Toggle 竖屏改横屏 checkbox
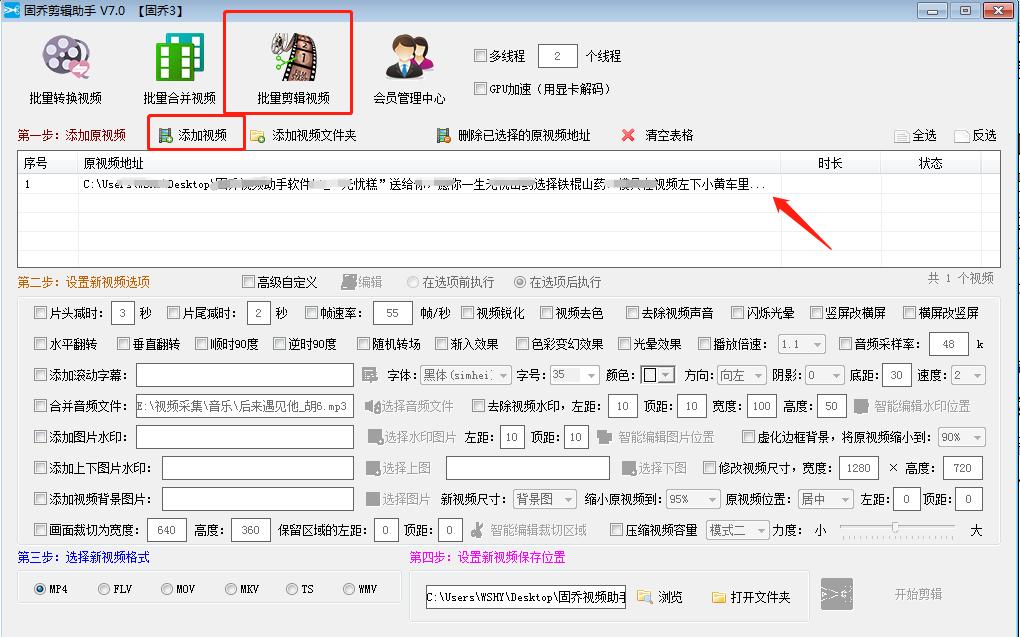The width and height of the screenshot is (1020, 637). click(816, 313)
